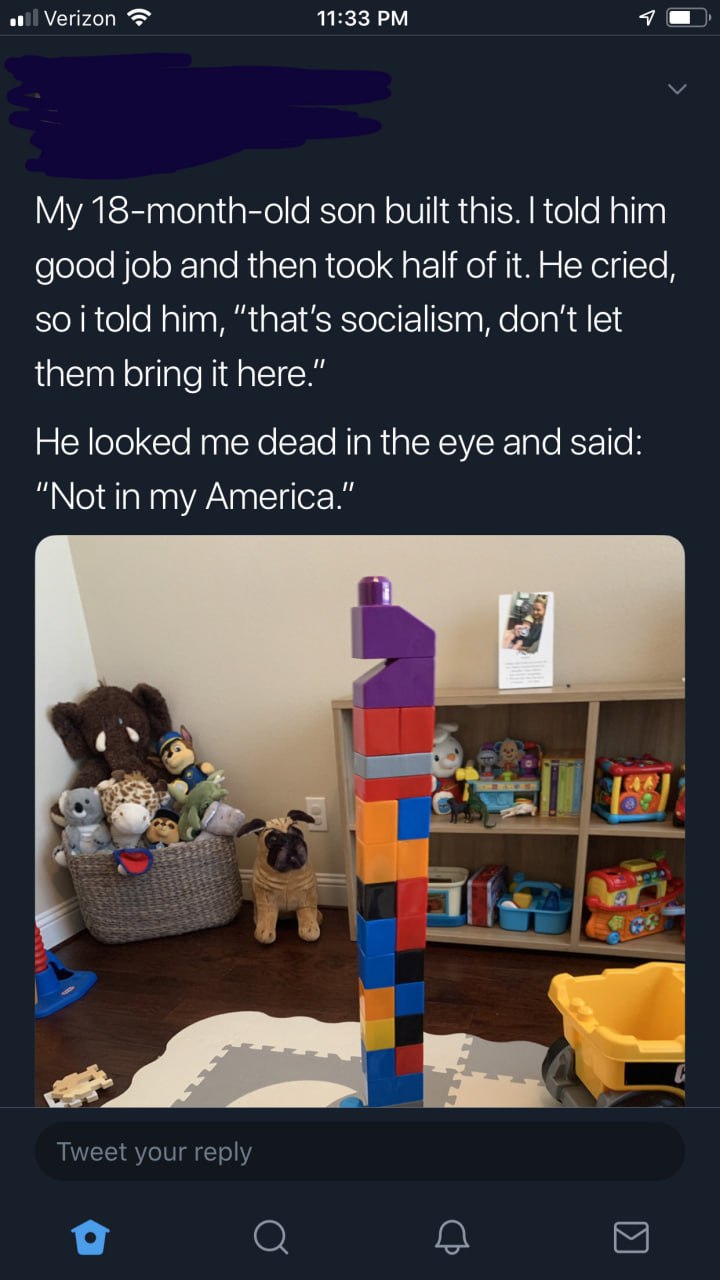Tap the "Not in my America." line
This screenshot has width=720, height=1280.
[x=196, y=497]
